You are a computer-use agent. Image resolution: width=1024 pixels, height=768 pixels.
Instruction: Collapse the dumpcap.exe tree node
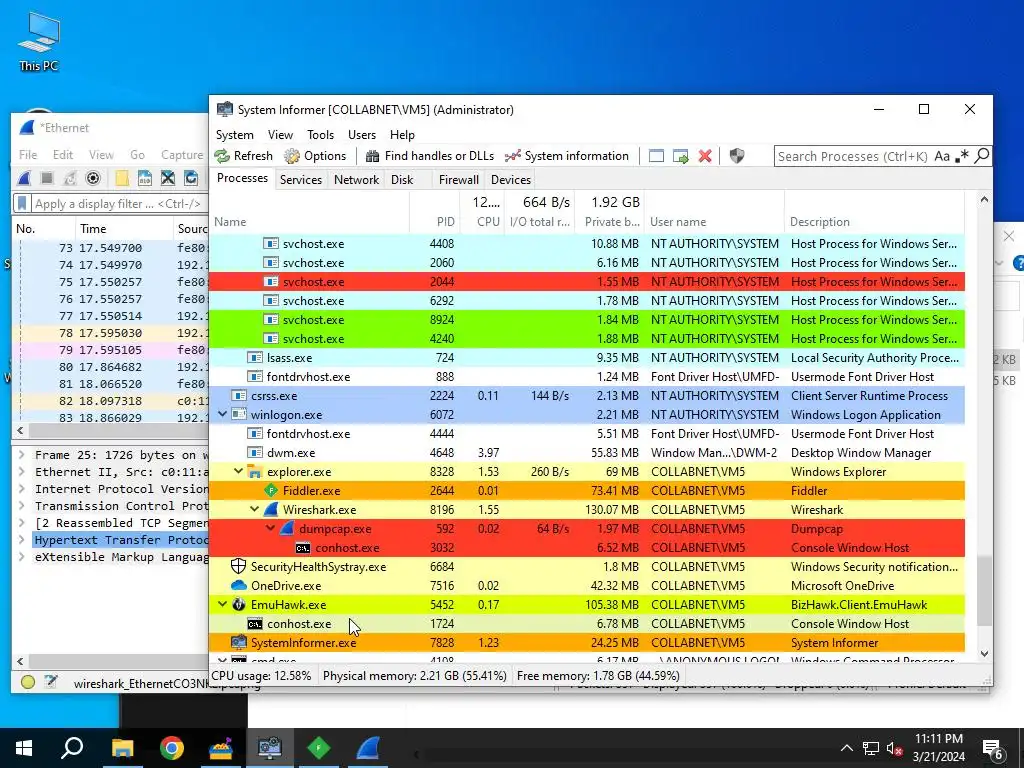pos(270,528)
